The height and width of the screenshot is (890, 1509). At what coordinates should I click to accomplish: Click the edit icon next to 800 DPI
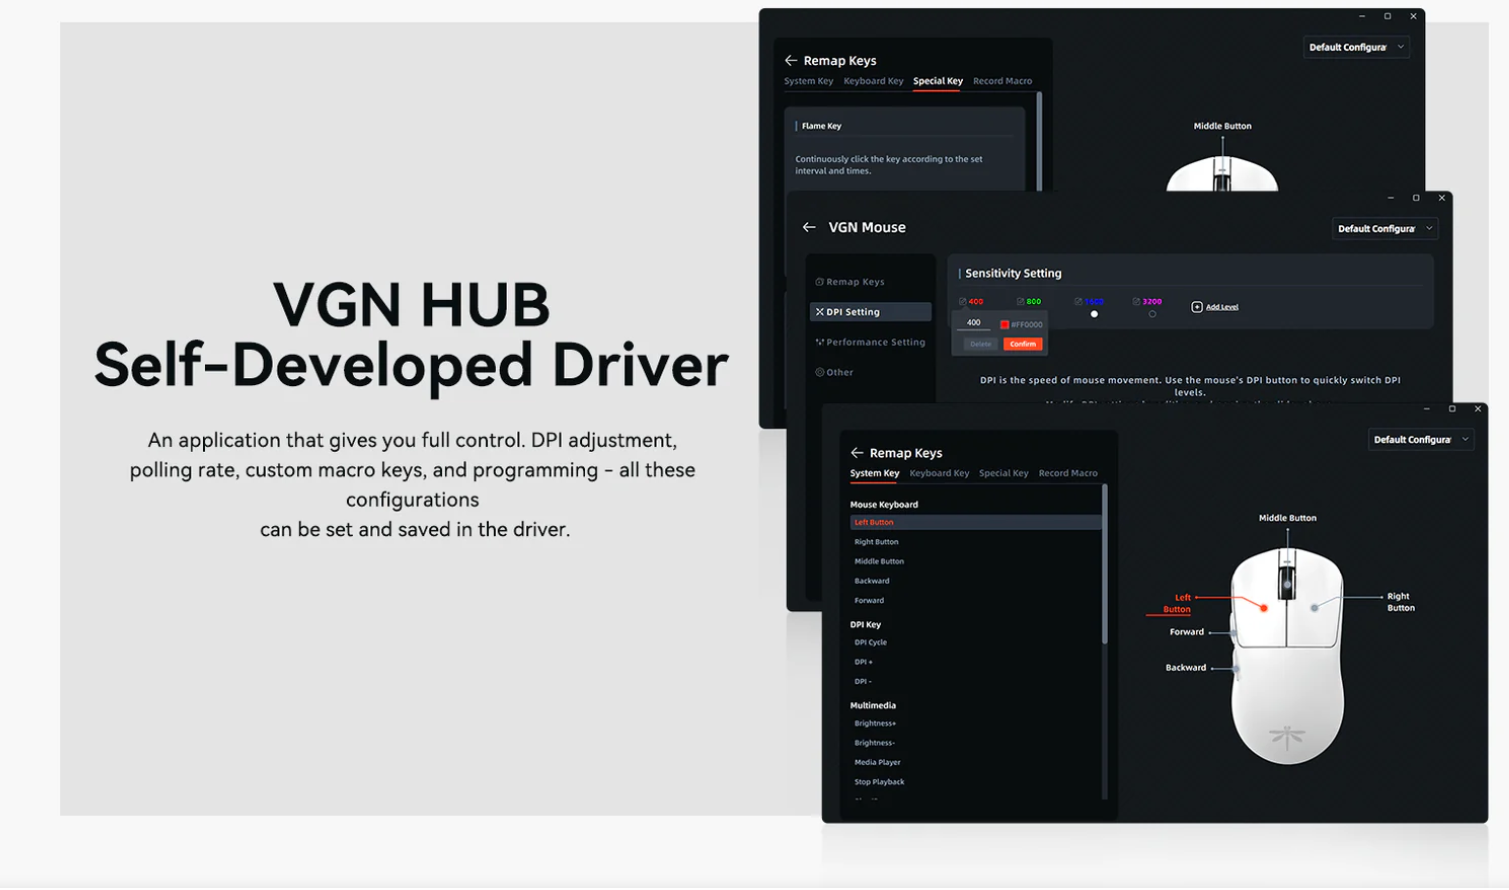[1021, 301]
